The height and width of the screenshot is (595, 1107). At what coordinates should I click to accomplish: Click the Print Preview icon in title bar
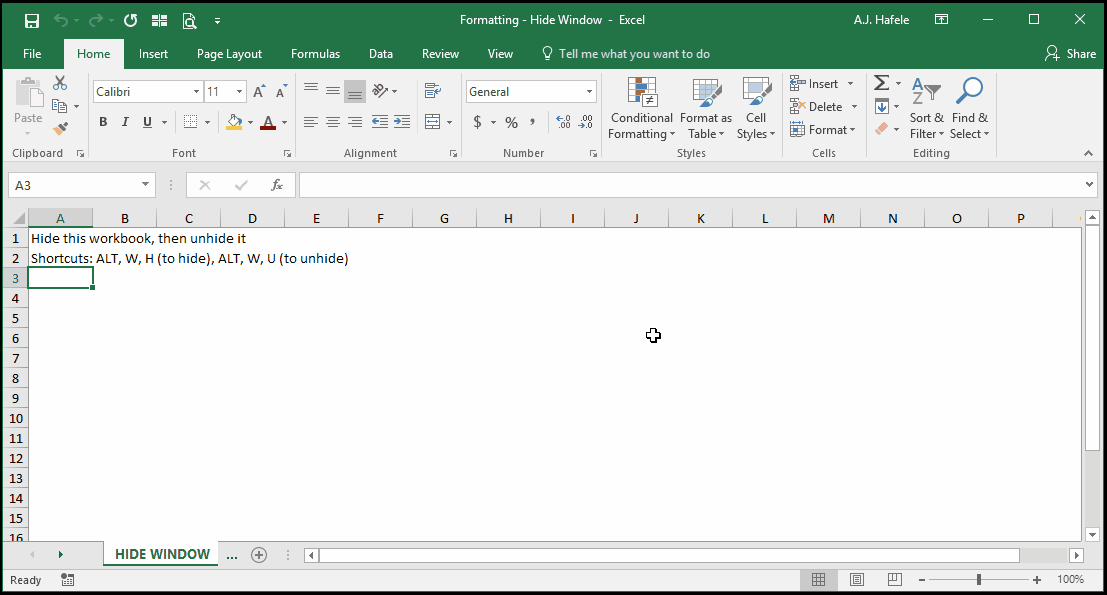pos(189,20)
